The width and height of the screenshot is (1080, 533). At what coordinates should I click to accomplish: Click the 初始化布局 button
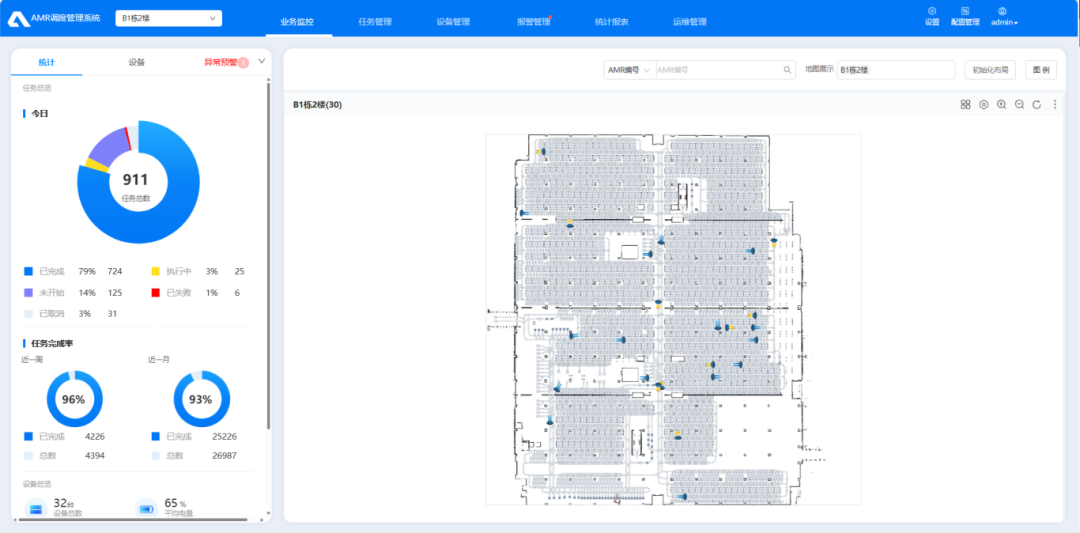pyautogui.click(x=990, y=70)
